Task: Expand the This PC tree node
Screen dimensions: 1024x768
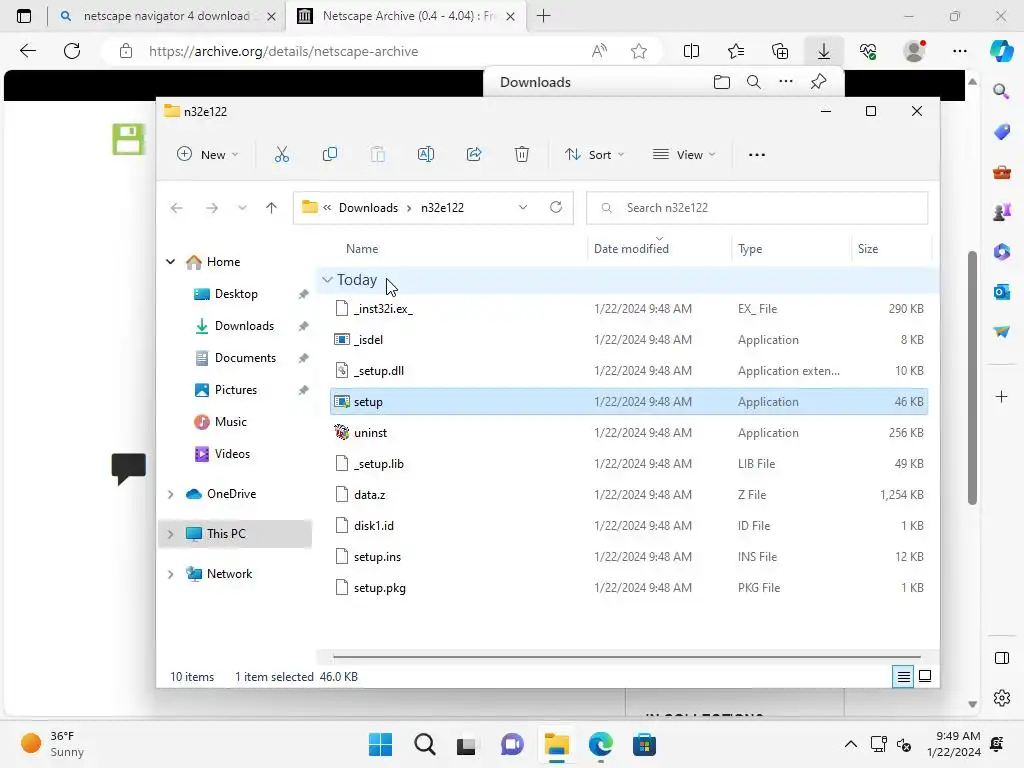Action: pyautogui.click(x=170, y=534)
